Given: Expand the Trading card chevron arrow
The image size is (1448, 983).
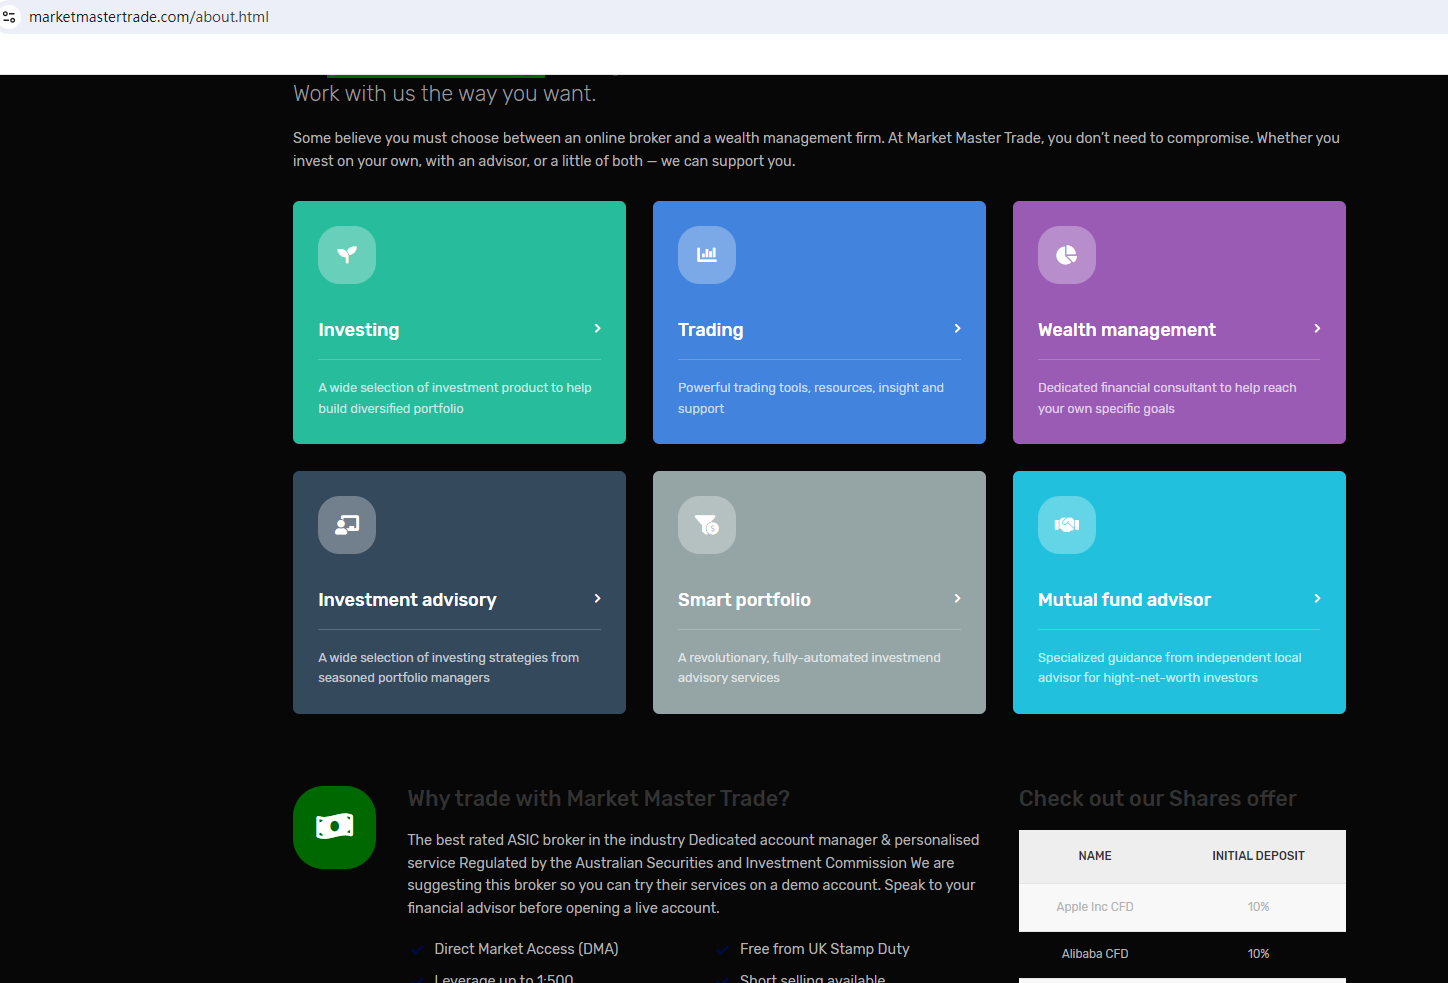Looking at the screenshot, I should pyautogui.click(x=957, y=329).
